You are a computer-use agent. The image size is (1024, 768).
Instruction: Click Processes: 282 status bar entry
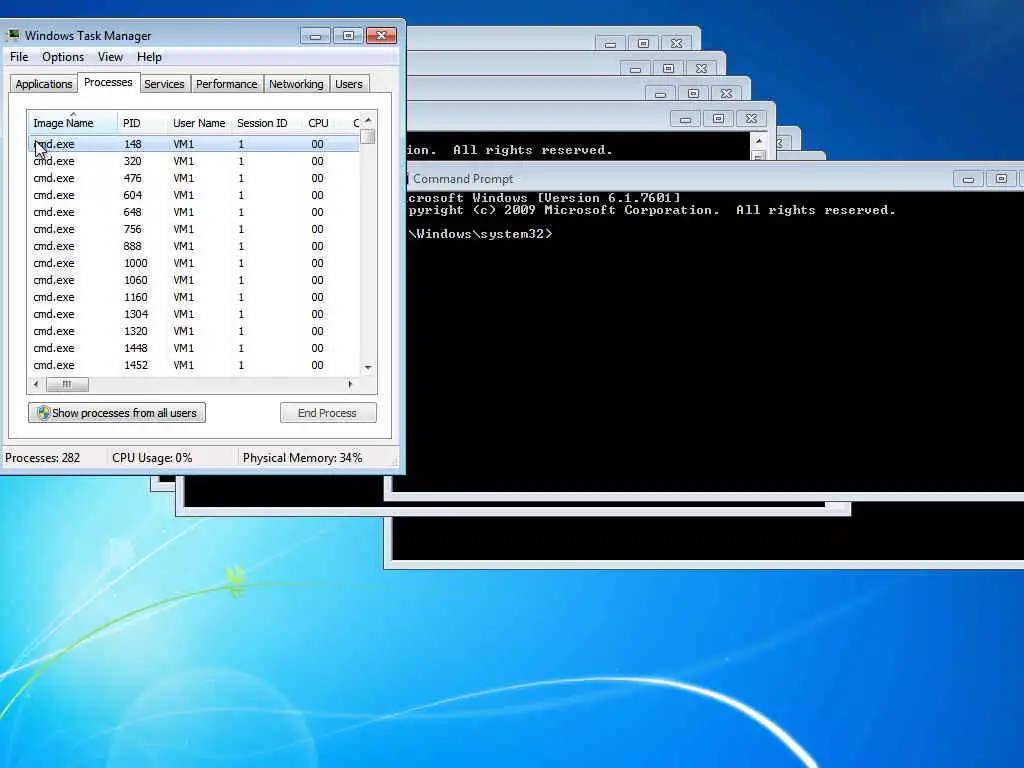pyautogui.click(x=42, y=458)
